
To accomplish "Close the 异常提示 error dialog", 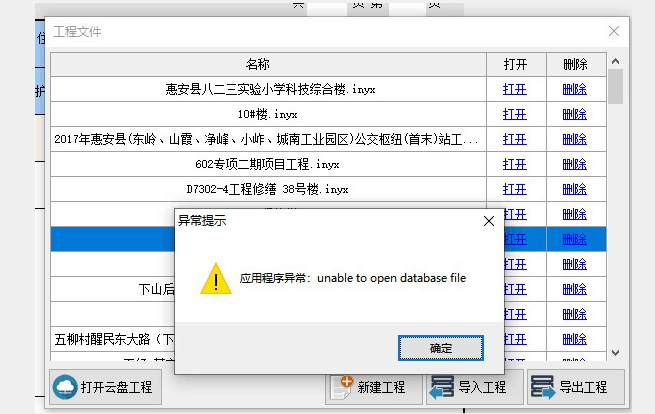I will (x=489, y=220).
